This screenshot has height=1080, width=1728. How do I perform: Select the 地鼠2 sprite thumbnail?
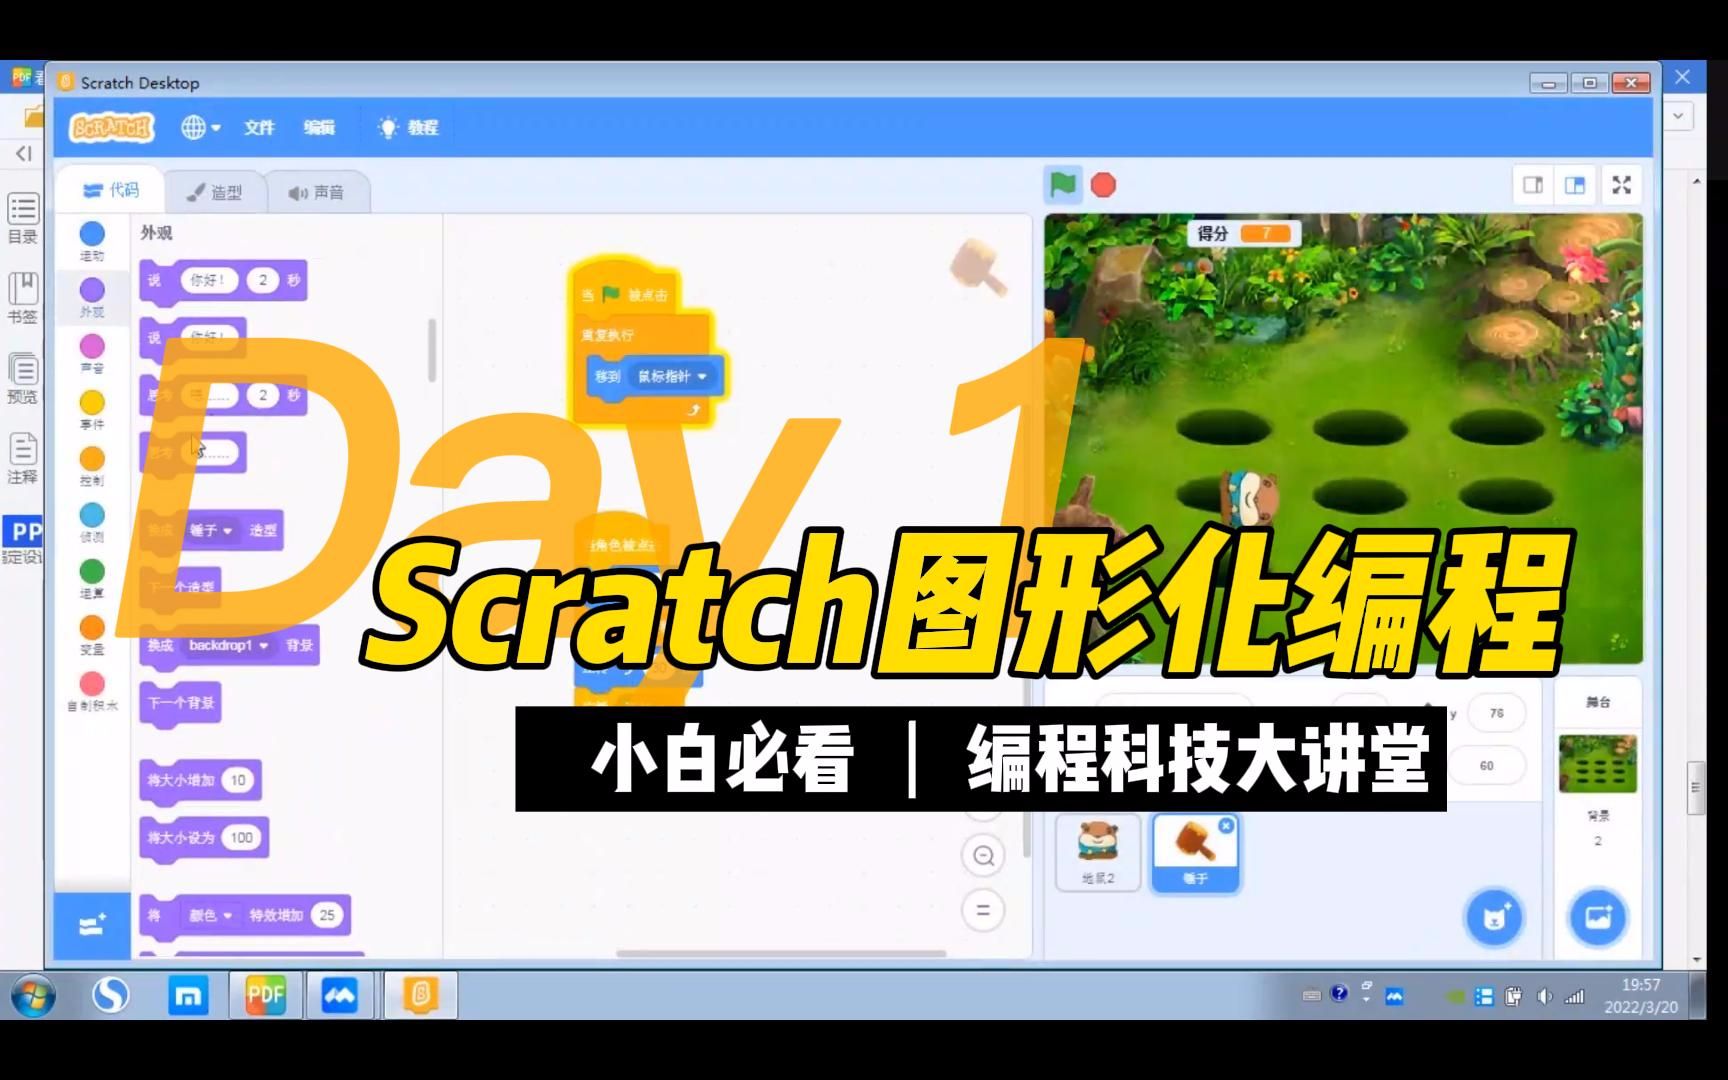pyautogui.click(x=1098, y=852)
